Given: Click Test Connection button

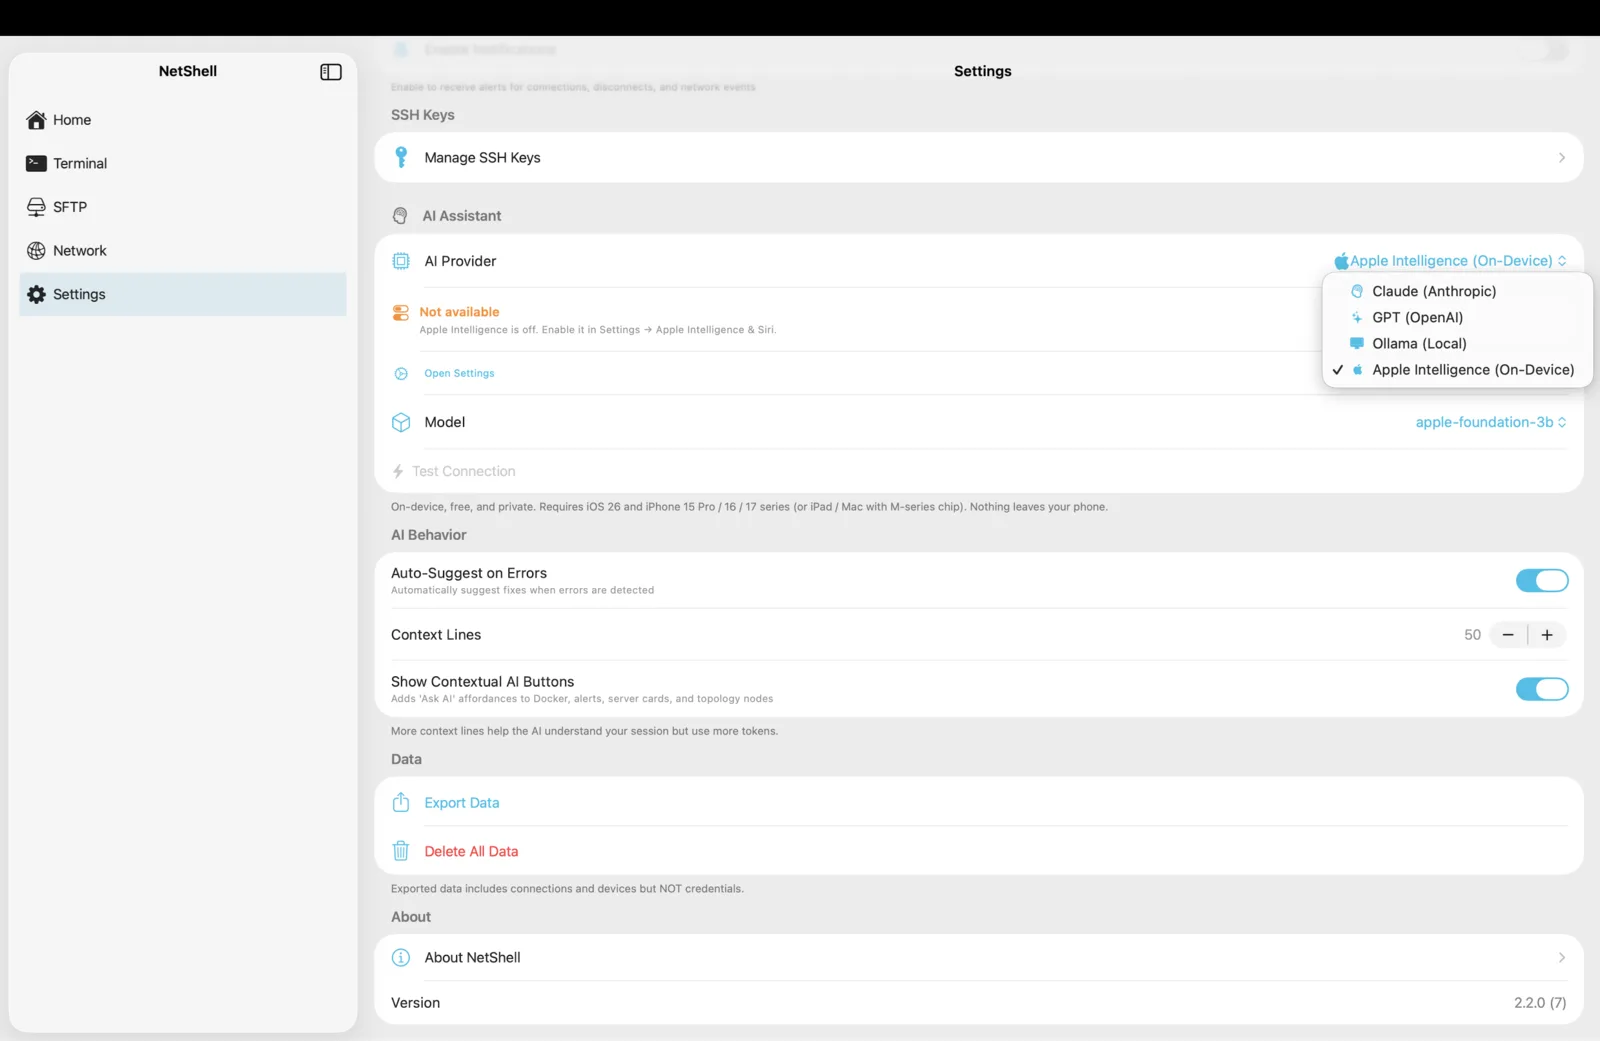Looking at the screenshot, I should click(464, 471).
